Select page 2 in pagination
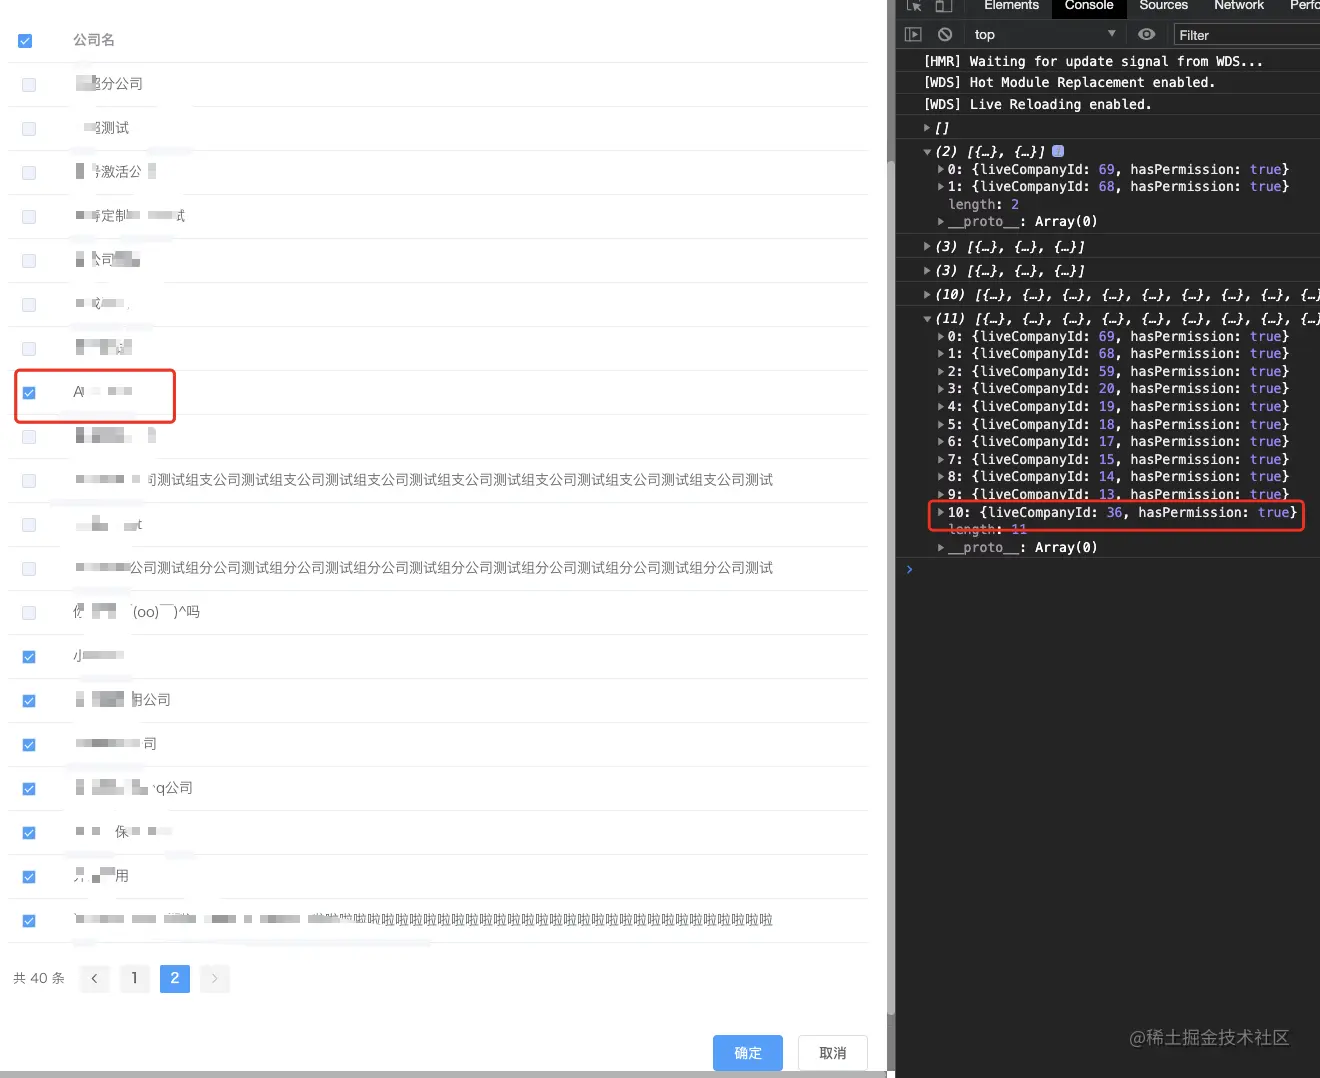The width and height of the screenshot is (1320, 1078). tap(174, 978)
